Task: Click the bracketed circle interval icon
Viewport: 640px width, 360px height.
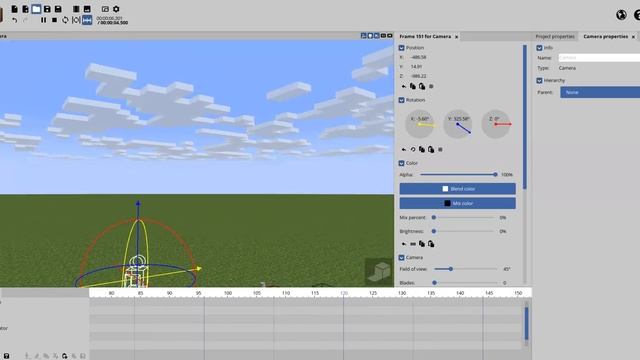Action: [76, 20]
